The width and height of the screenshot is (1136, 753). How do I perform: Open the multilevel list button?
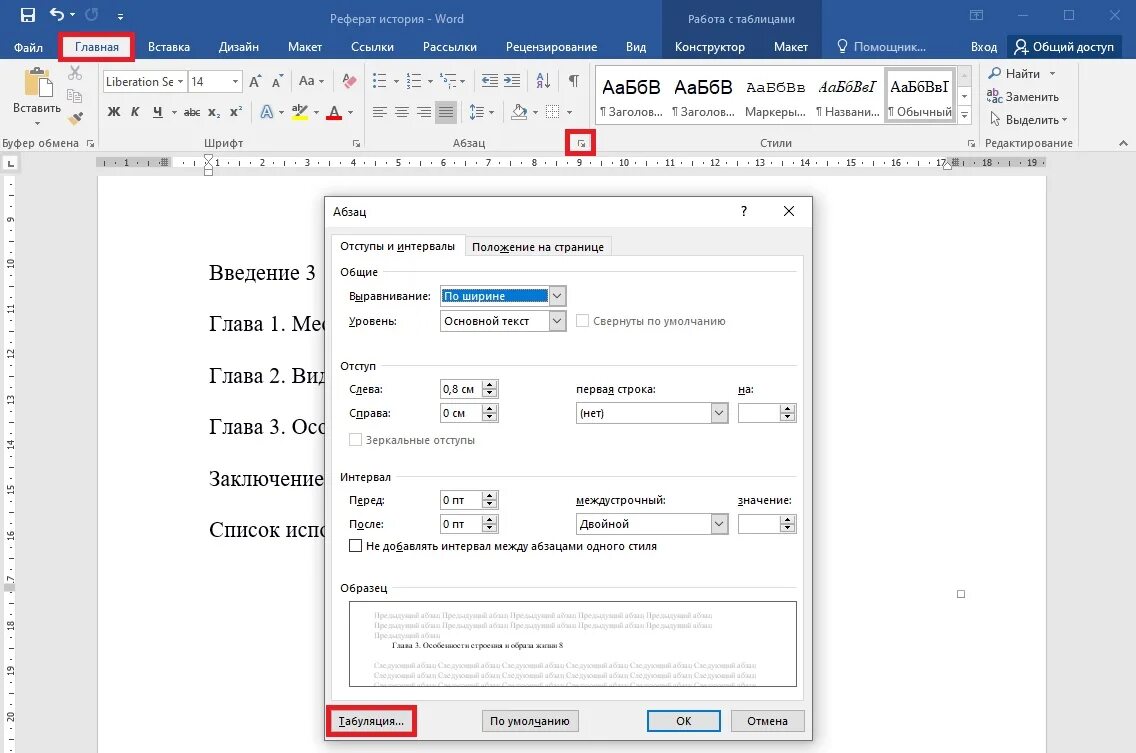[x=448, y=81]
